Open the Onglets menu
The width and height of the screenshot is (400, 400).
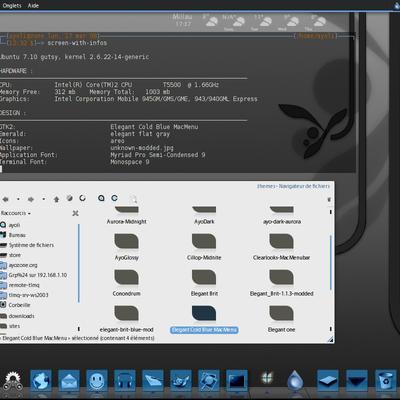[x=12, y=5]
